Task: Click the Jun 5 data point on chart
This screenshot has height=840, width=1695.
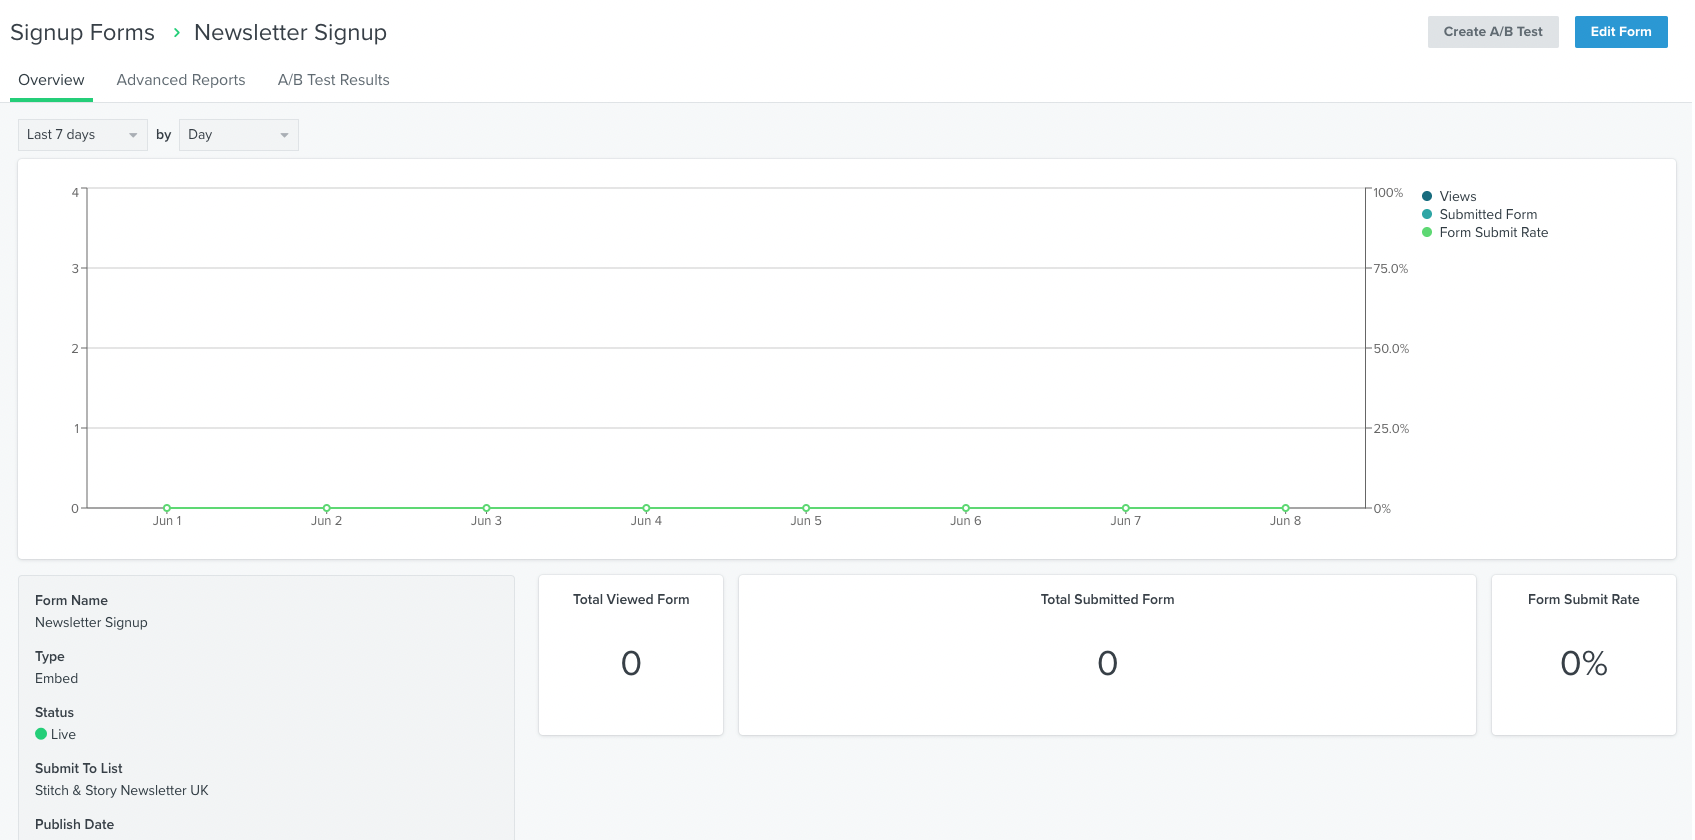Action: pyautogui.click(x=806, y=508)
